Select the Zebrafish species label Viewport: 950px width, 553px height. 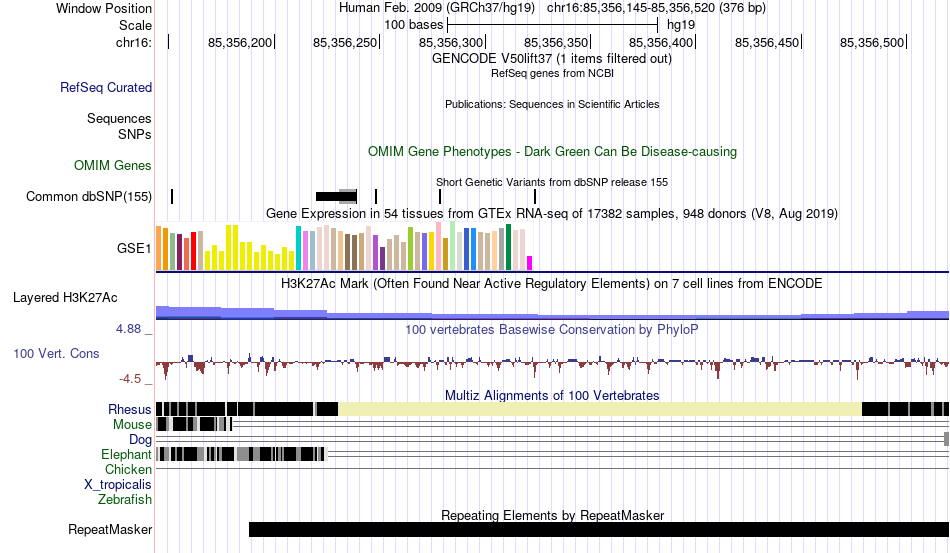click(125, 500)
